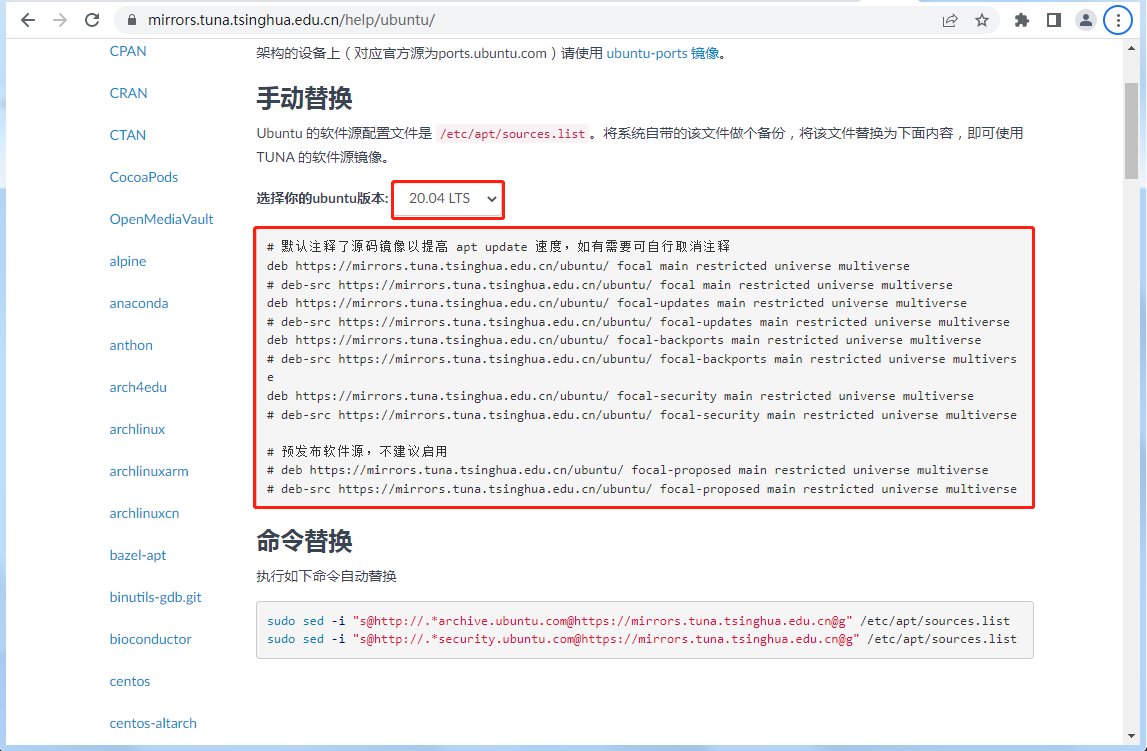The image size is (1147, 751).
Task: Open the bazel-apt sidebar link
Action: click(x=138, y=555)
